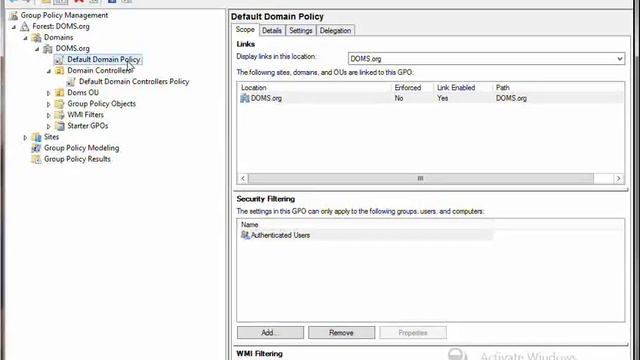The image size is (640, 360).
Task: Select the Starter GPOs label
Action: tap(88, 126)
